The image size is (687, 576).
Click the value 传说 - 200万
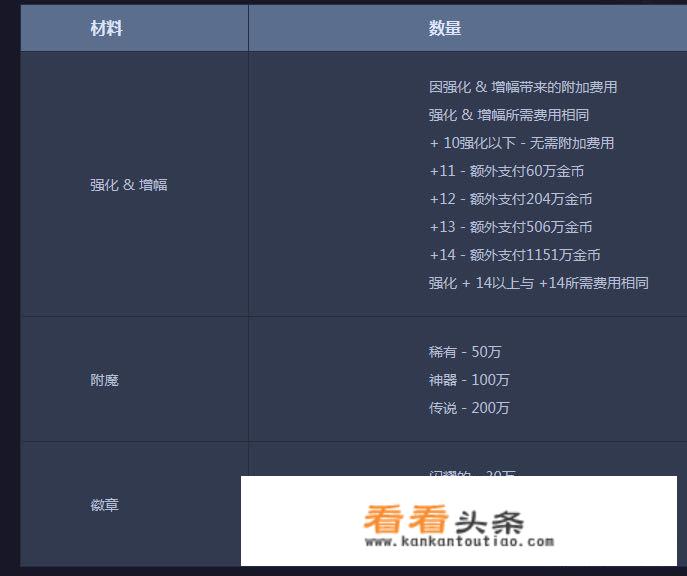[469, 408]
